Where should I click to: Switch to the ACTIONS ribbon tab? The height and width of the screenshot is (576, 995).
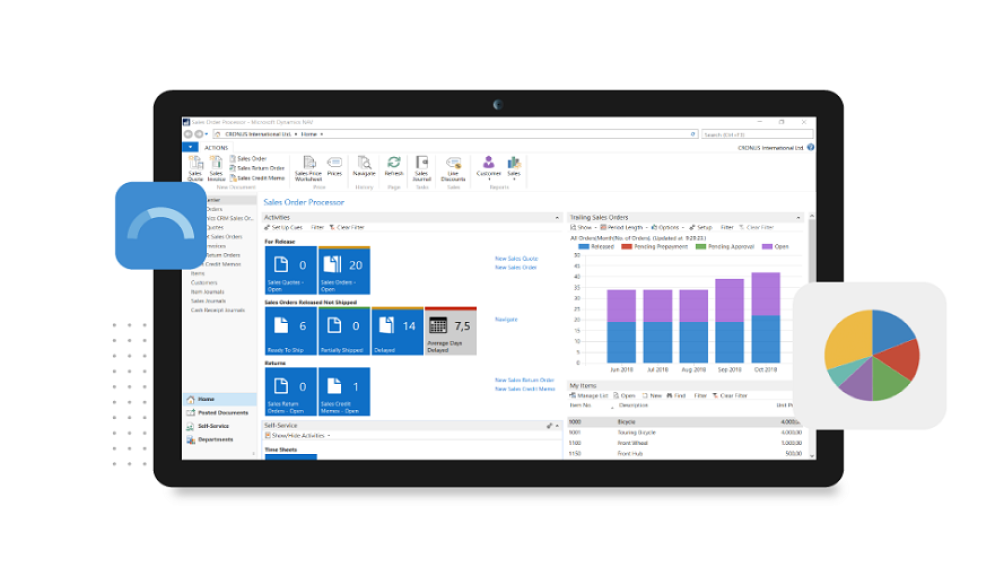[x=216, y=147]
